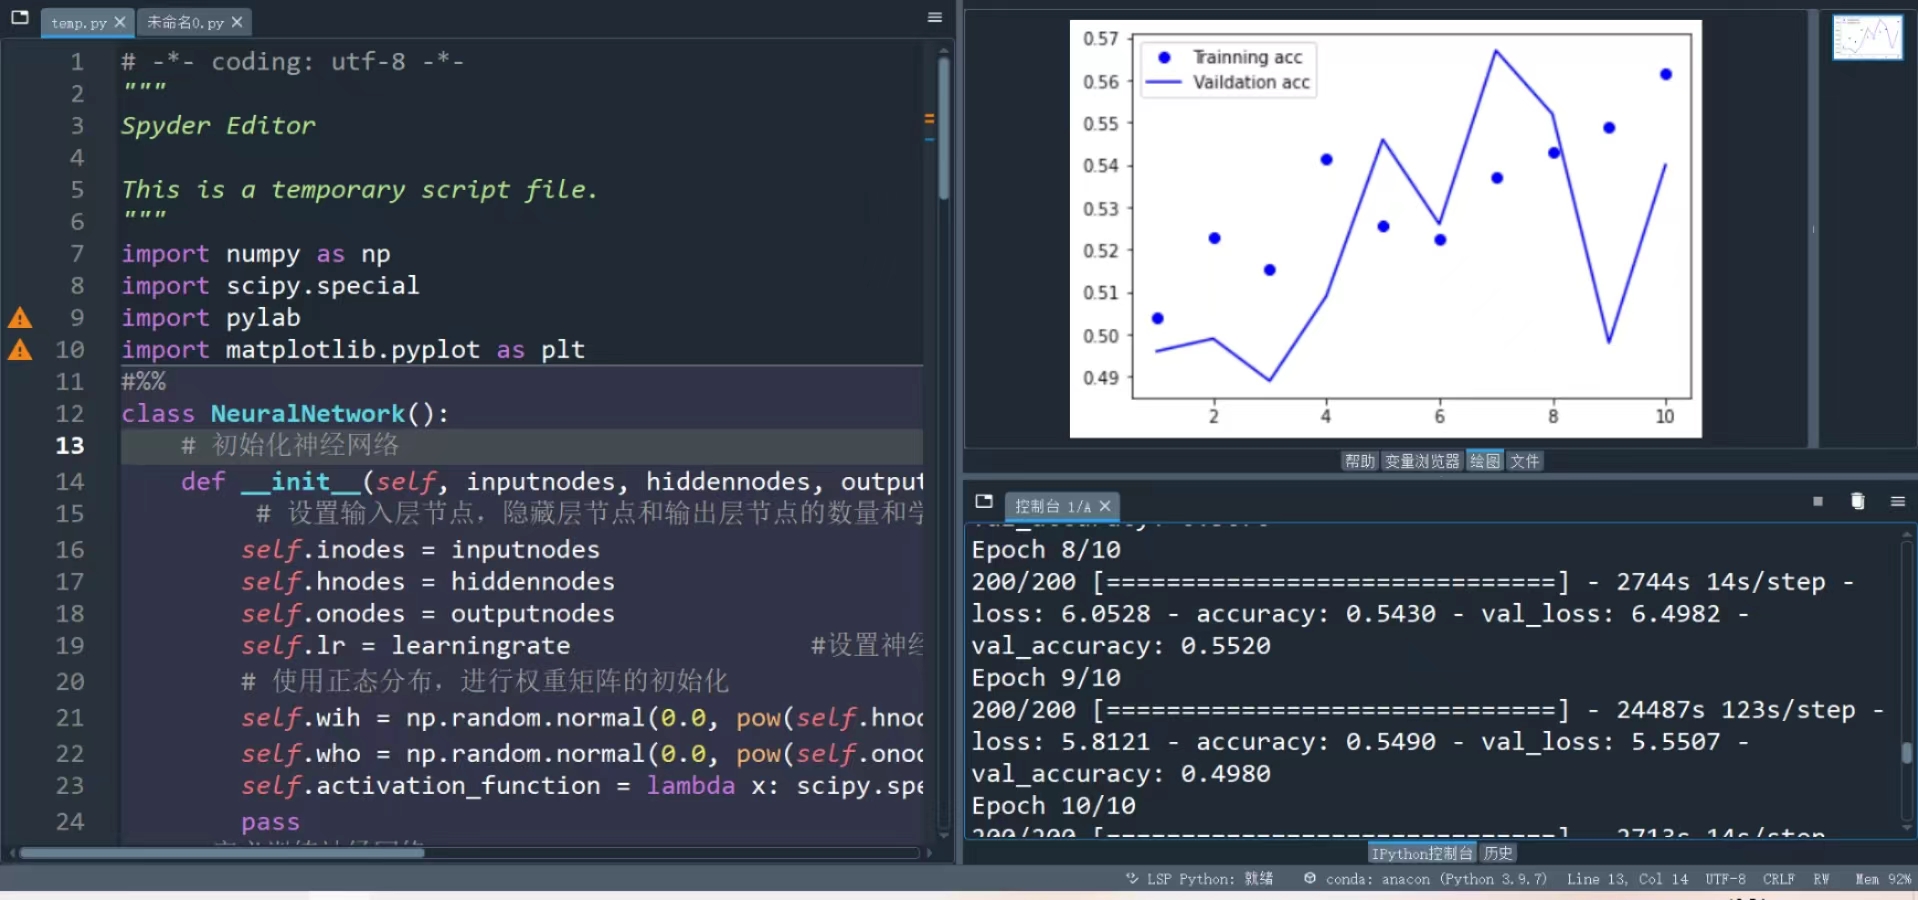Open the editor tab browser icon beside temp.py
This screenshot has width=1918, height=900.
(19, 17)
